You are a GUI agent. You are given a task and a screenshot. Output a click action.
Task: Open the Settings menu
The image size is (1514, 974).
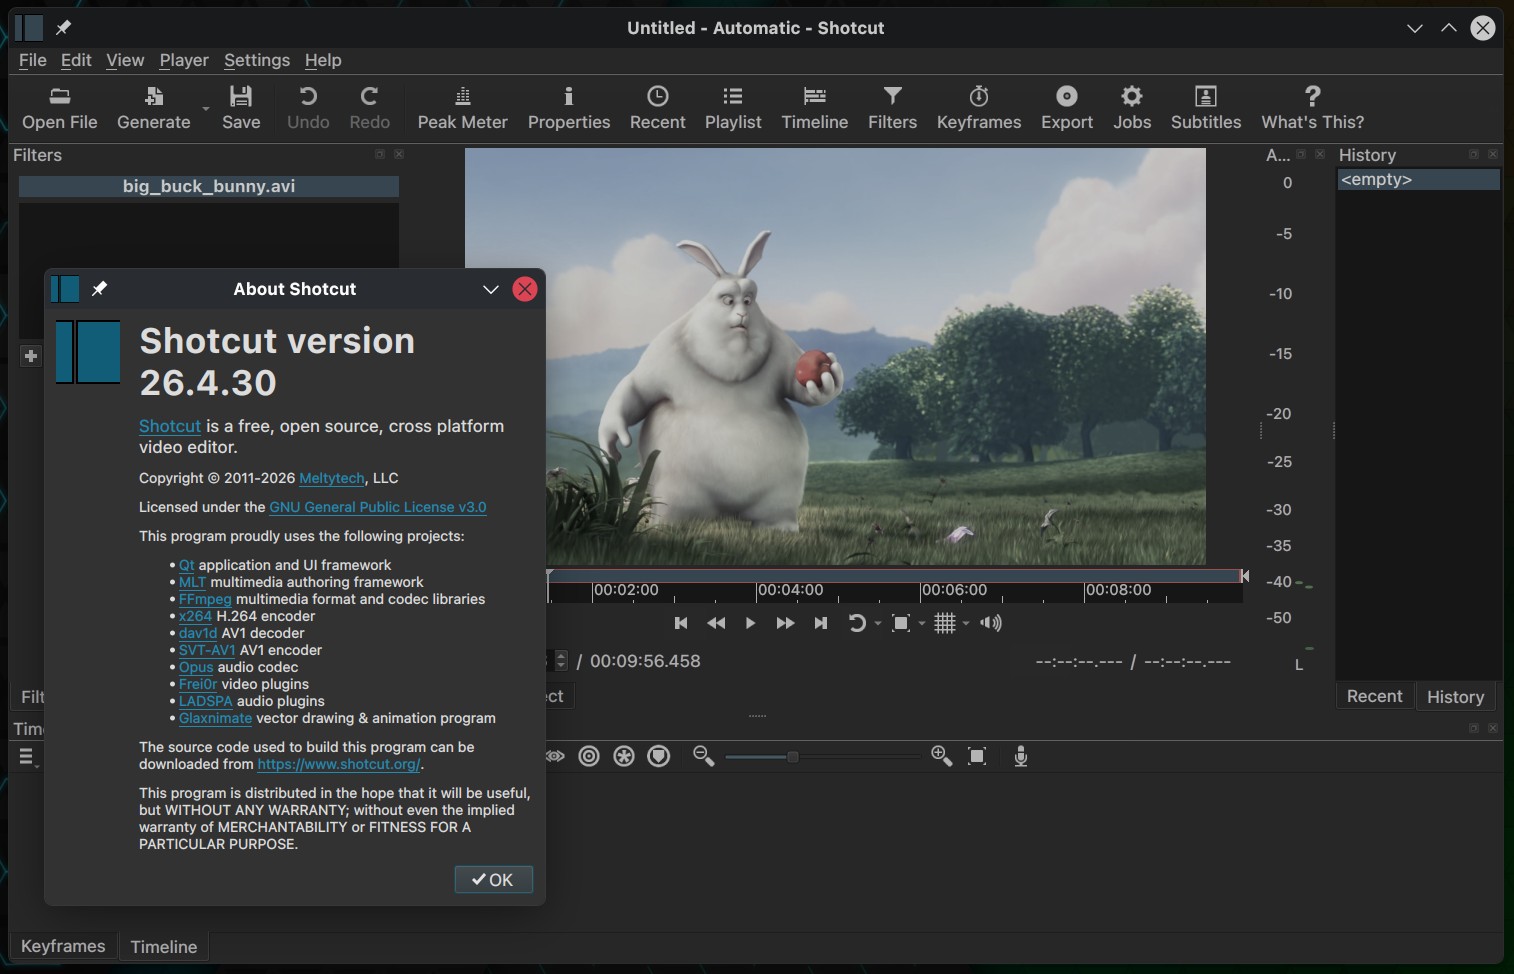click(x=256, y=60)
